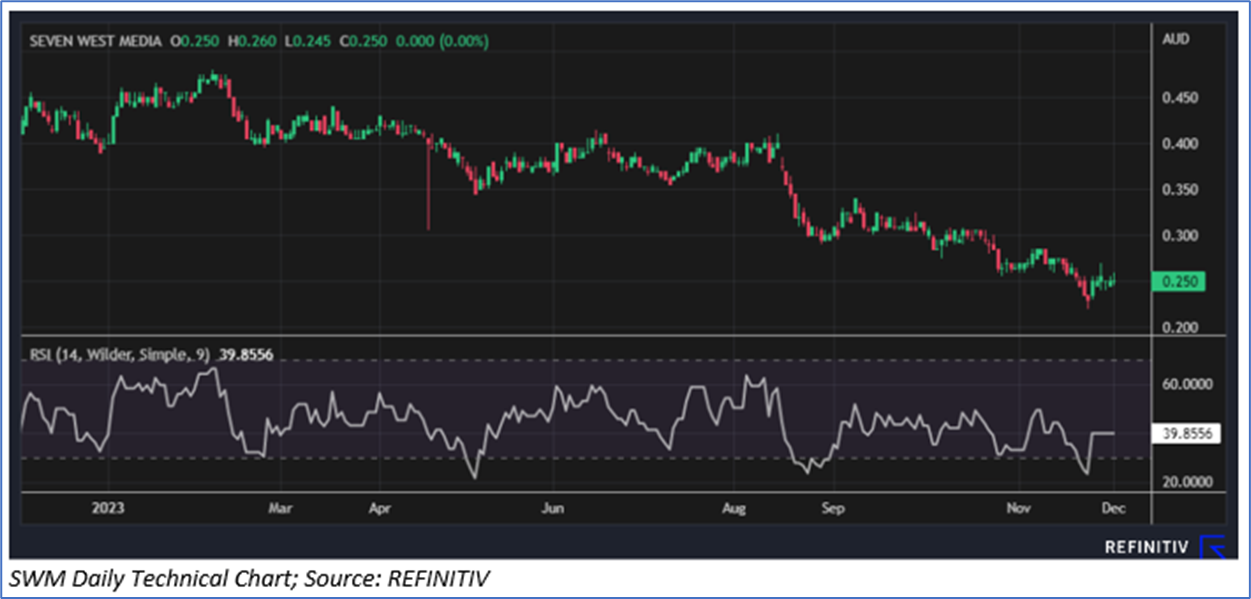Click the 0.300 price axis label
This screenshot has height=599, width=1251.
pyautogui.click(x=1179, y=236)
